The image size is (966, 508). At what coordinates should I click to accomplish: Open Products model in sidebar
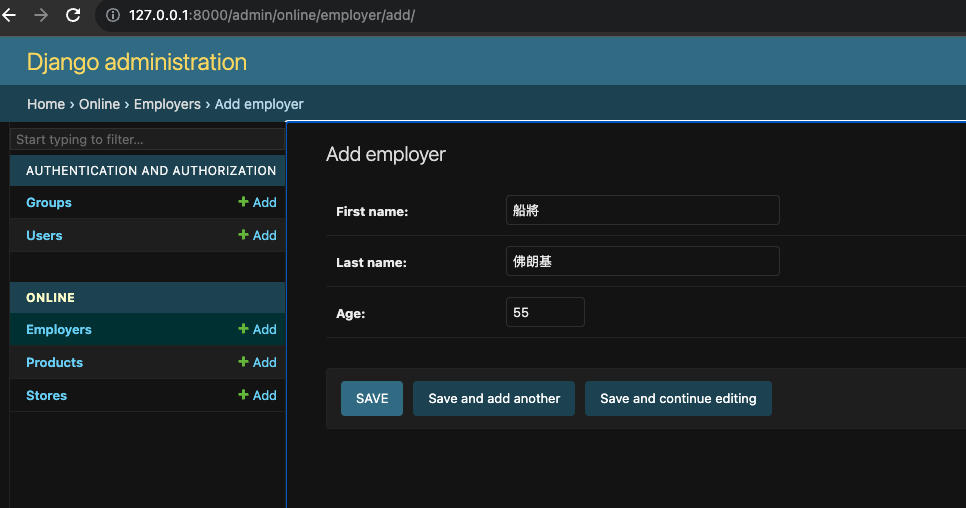coord(54,362)
